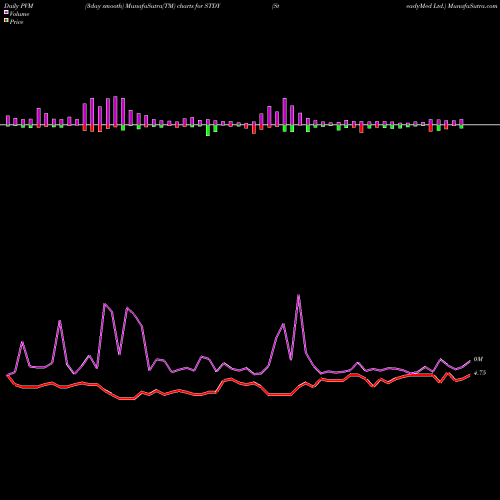Click the green-red Price legend swatch
The height and width of the screenshot is (500, 500).
[6, 21]
